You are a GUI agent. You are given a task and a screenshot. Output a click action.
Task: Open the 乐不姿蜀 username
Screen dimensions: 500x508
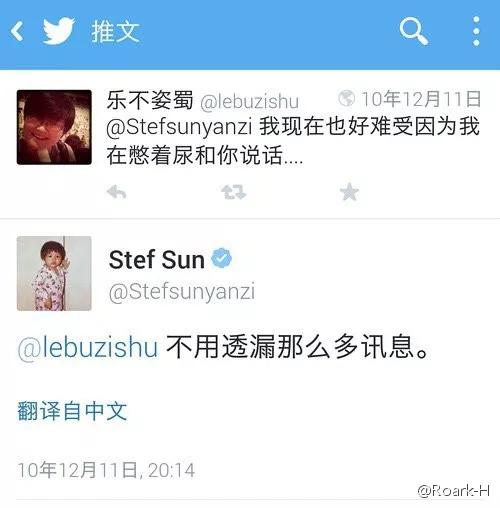click(x=150, y=100)
